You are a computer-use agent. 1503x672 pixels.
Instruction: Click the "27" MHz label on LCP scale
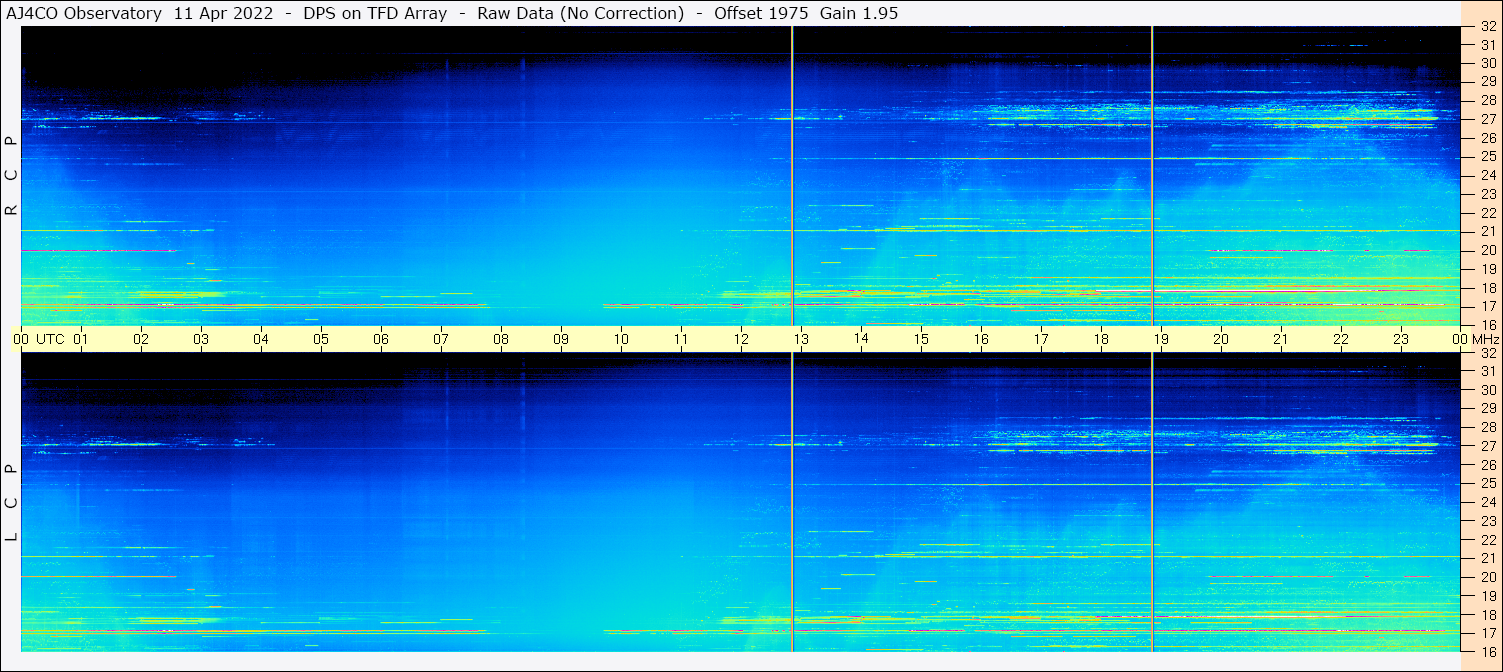pos(1488,446)
